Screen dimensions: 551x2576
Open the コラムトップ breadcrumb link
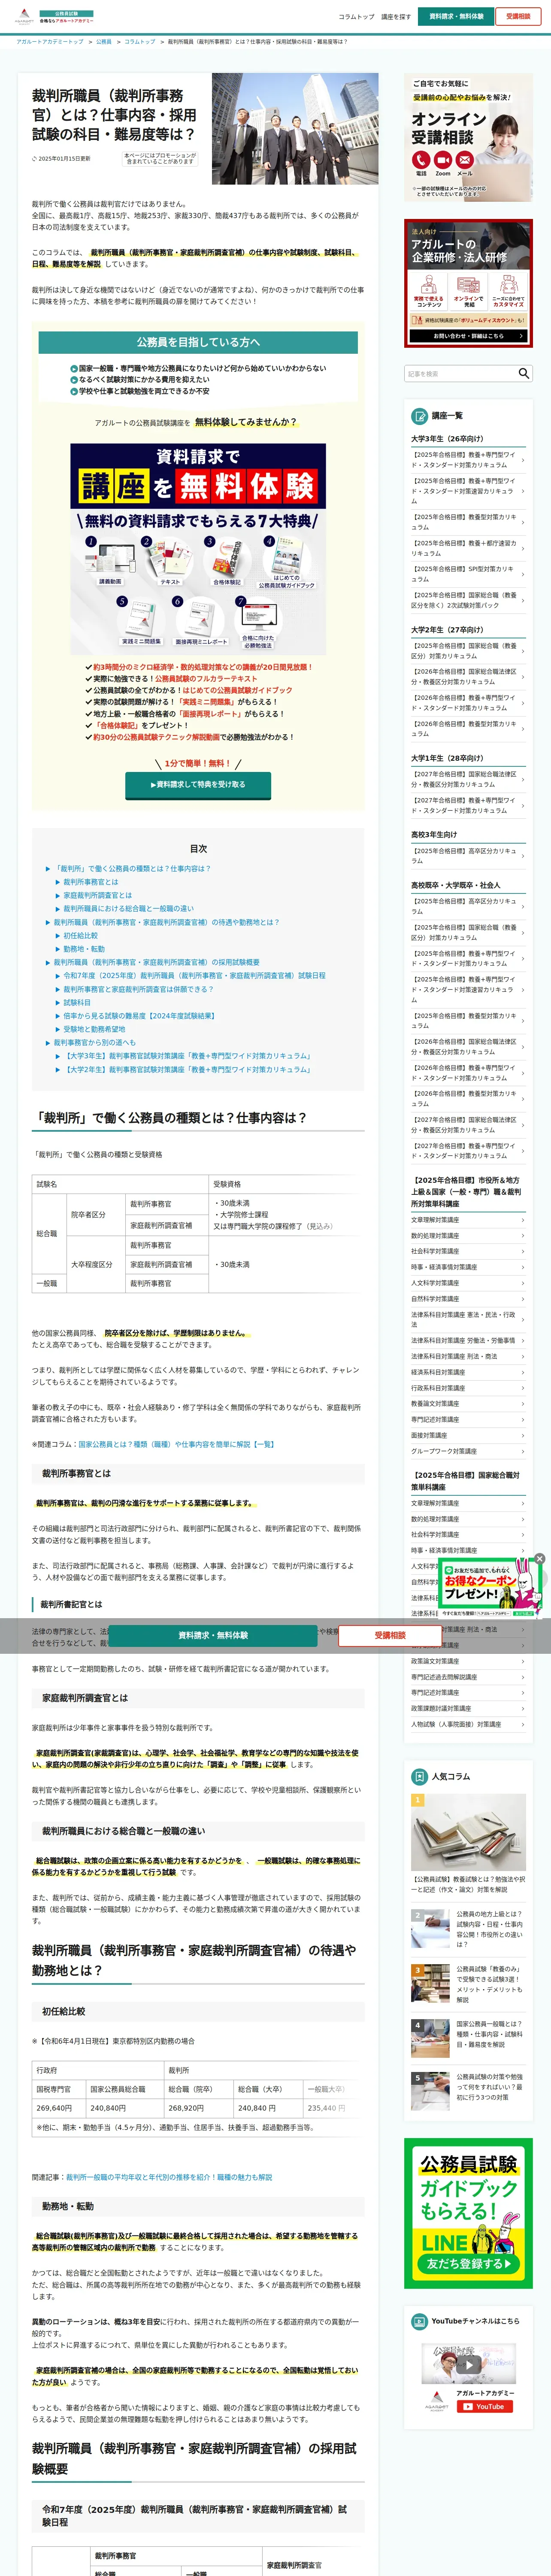[x=140, y=42]
